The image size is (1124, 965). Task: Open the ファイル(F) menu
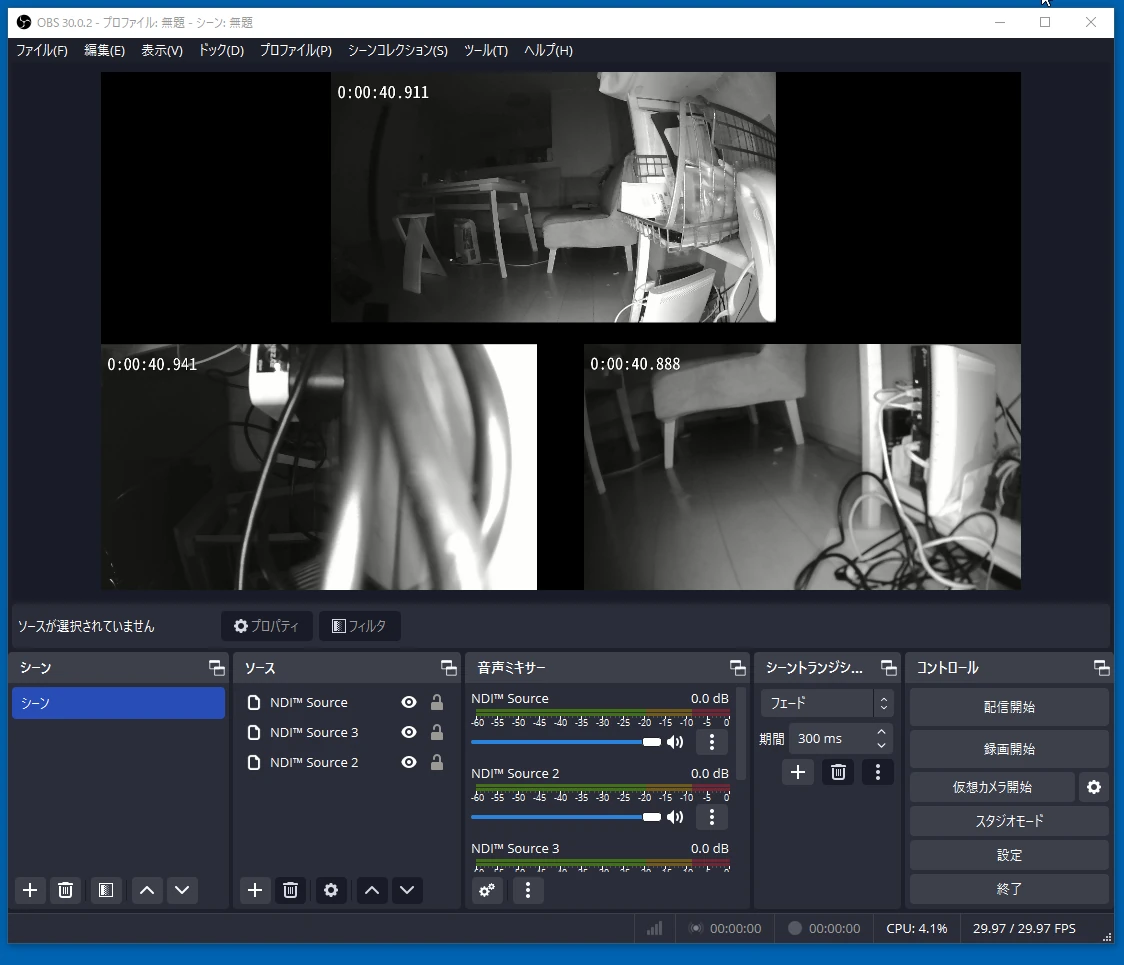[42, 50]
